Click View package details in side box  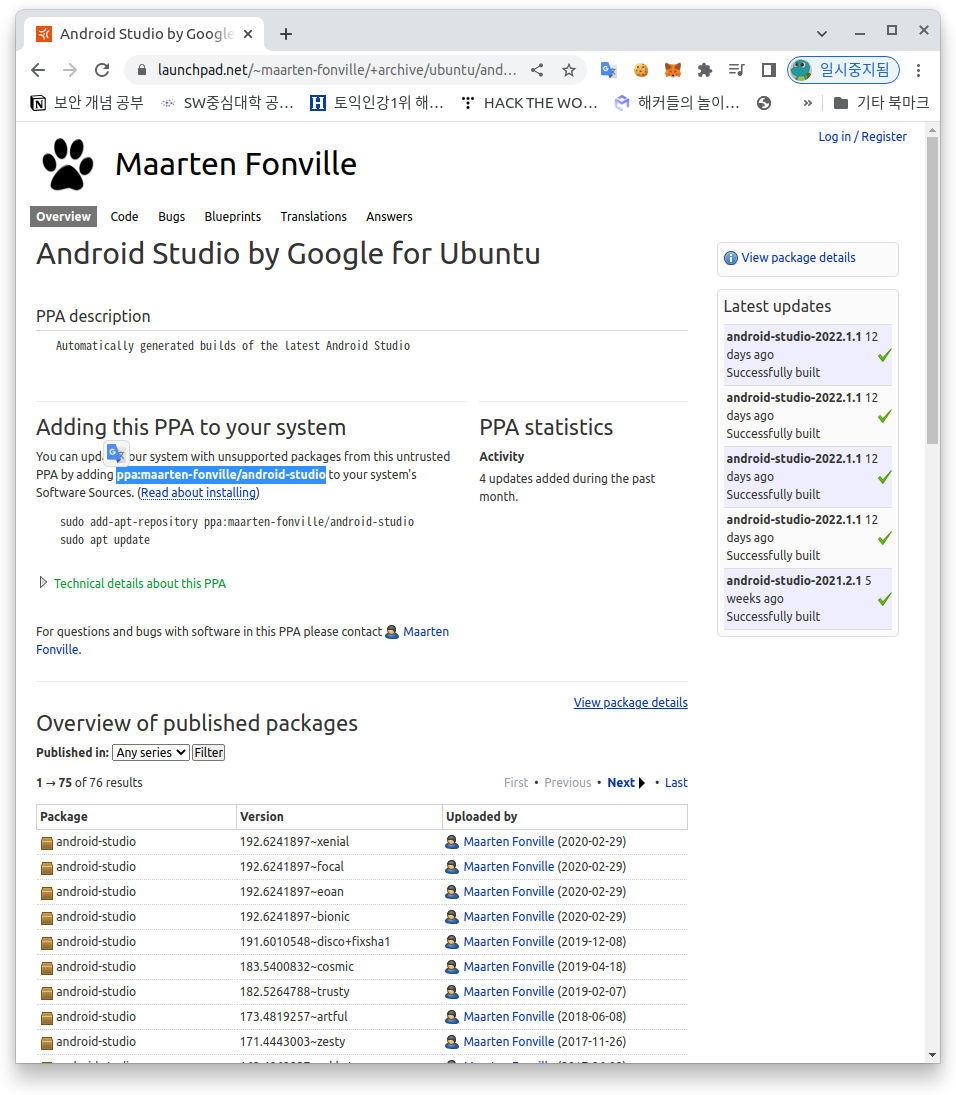click(798, 258)
